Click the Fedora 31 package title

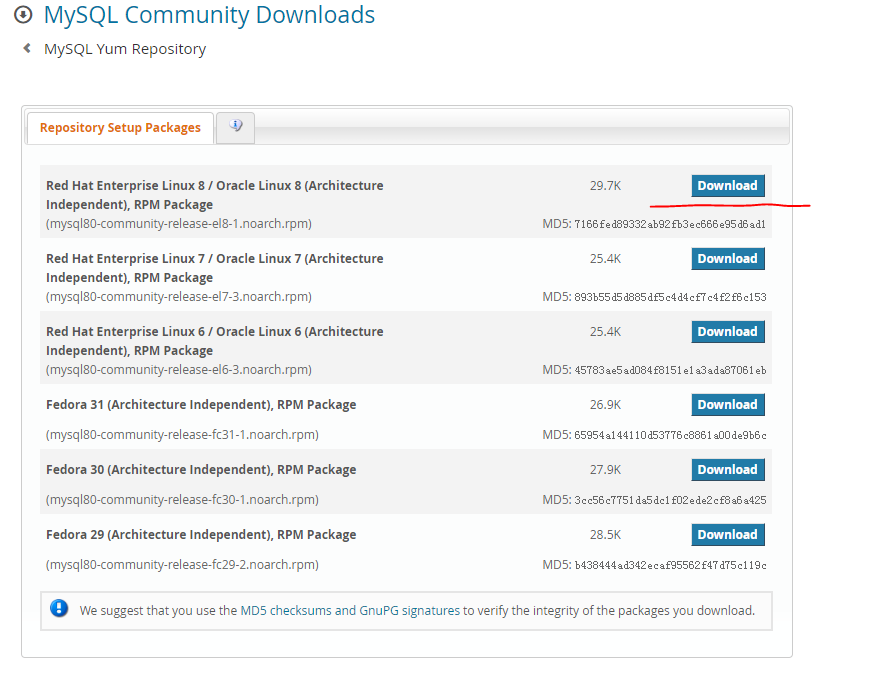click(201, 405)
